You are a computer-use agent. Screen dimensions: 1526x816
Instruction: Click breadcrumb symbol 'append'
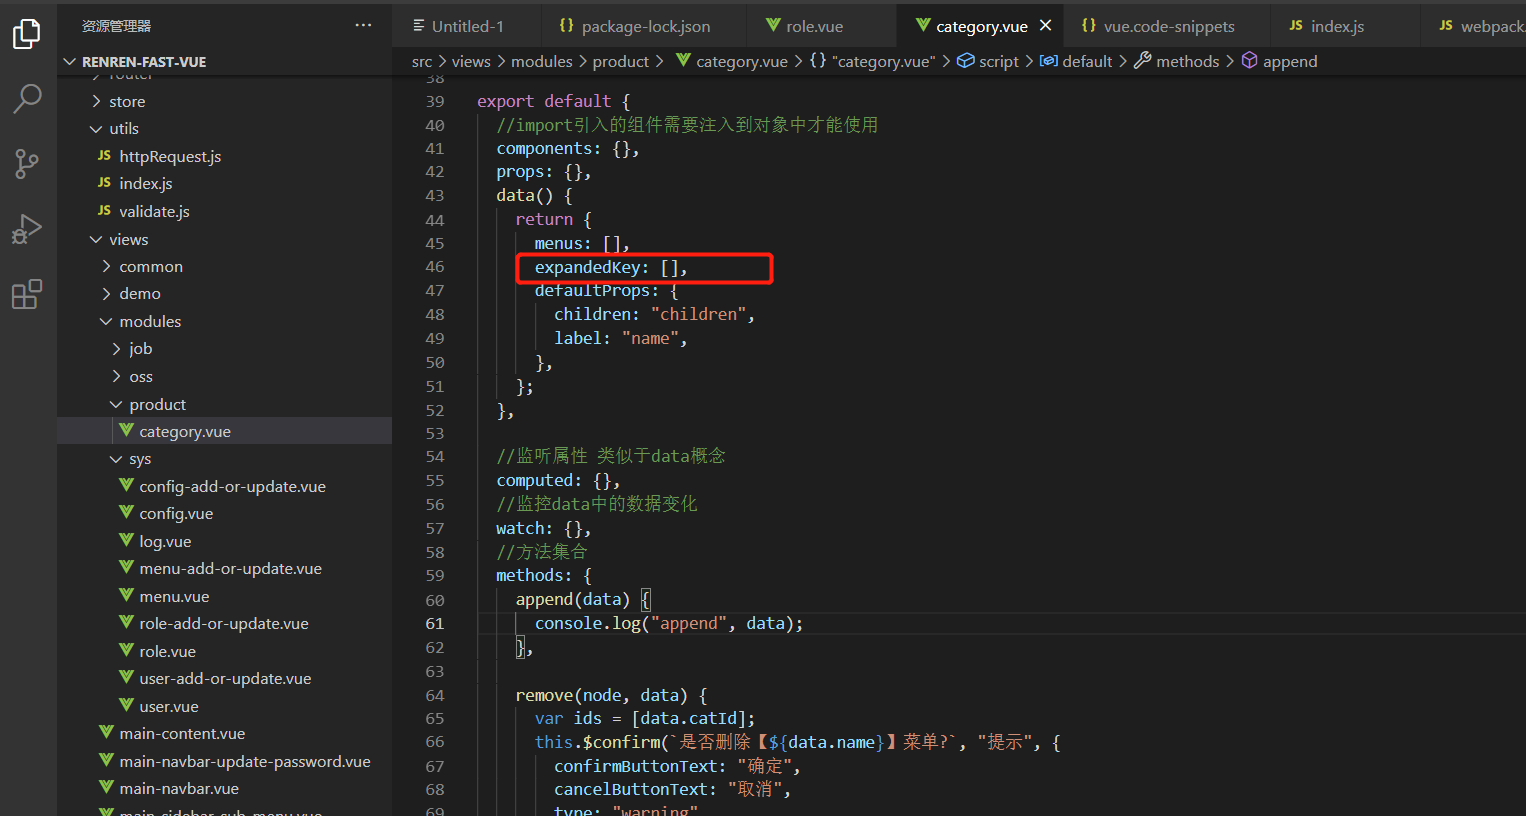click(x=1280, y=62)
